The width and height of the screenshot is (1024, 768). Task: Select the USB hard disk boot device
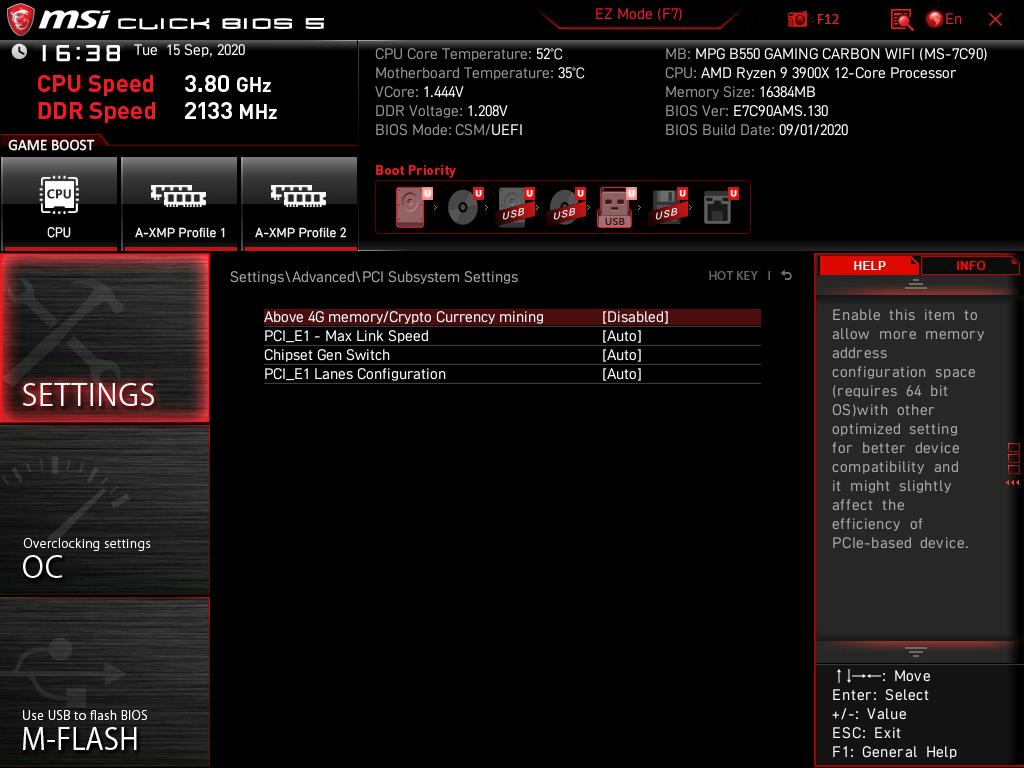(516, 207)
